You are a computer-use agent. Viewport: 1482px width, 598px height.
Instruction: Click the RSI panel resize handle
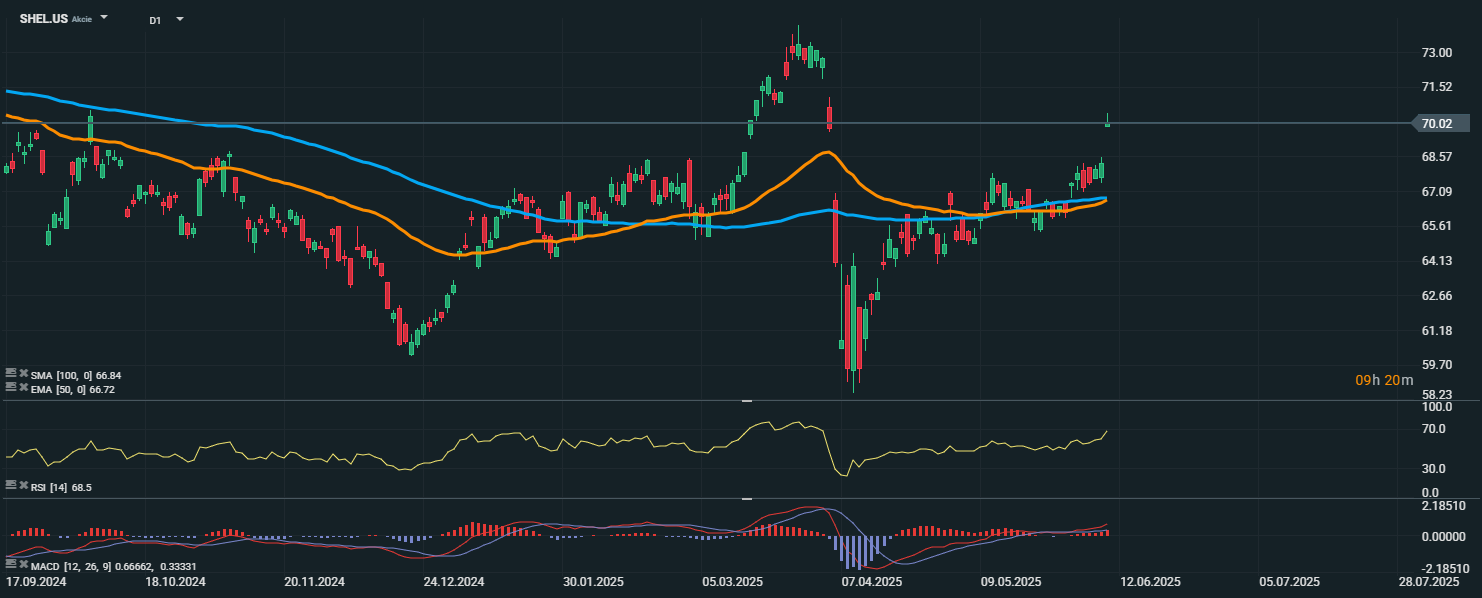[746, 400]
